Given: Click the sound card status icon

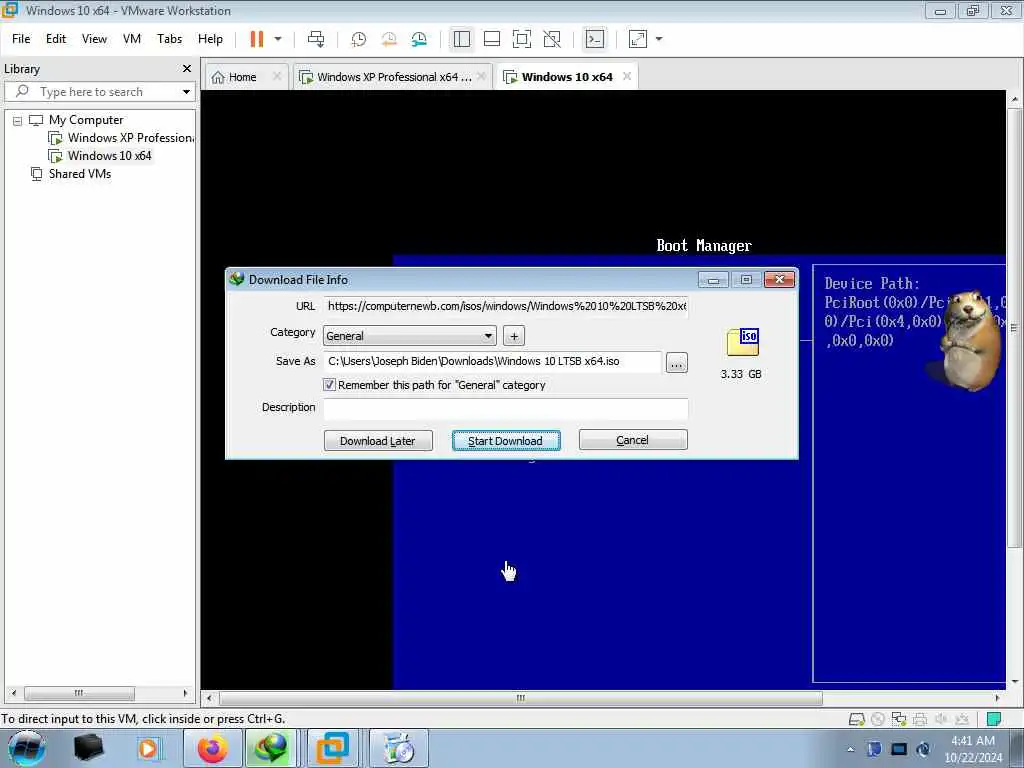Looking at the screenshot, I should (940, 720).
